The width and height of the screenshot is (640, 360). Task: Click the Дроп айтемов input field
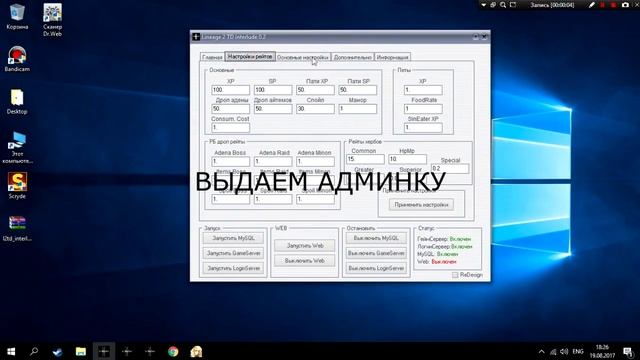point(273,109)
